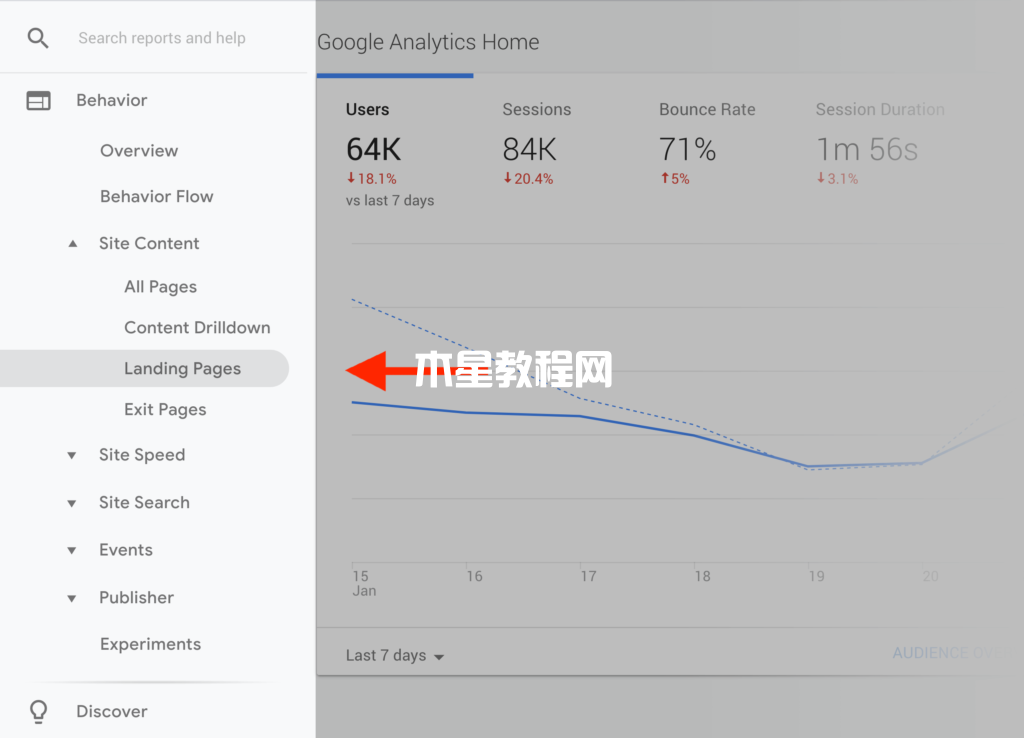Select the Events label
The width and height of the screenshot is (1024, 738).
point(126,550)
